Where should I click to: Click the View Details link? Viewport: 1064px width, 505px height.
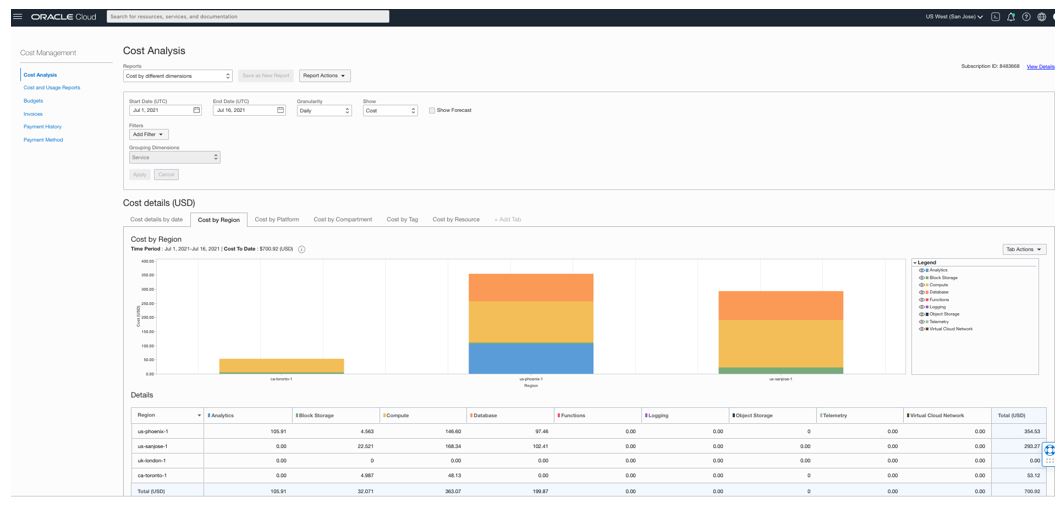point(1040,67)
